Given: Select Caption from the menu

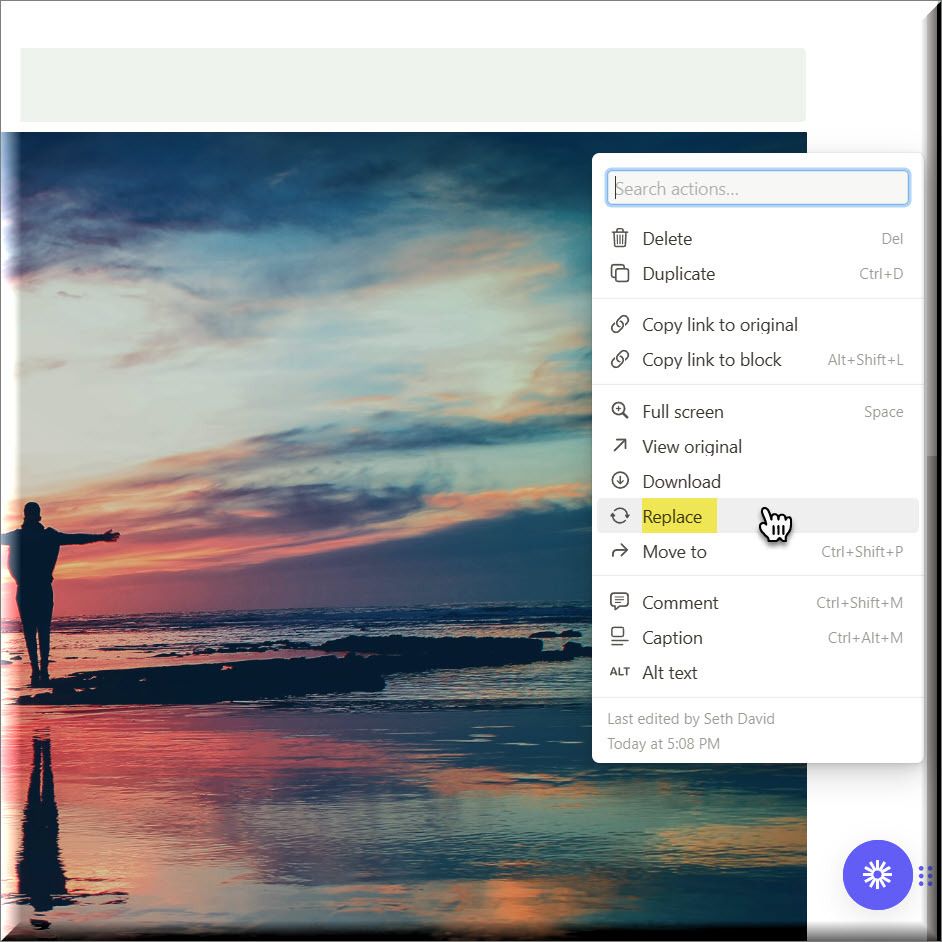Looking at the screenshot, I should pos(757,637).
